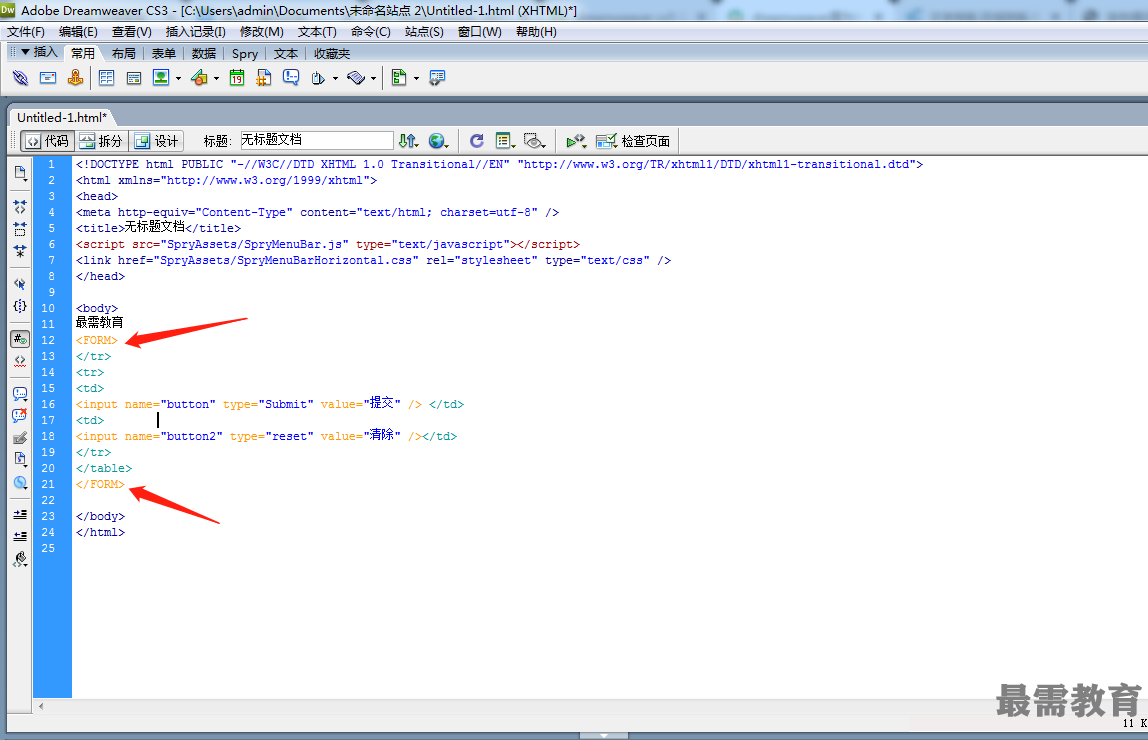Switch to Design view

(x=156, y=141)
